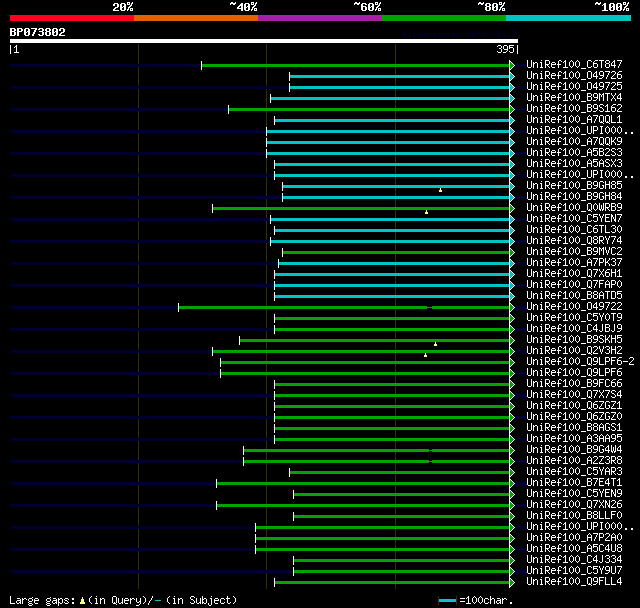This screenshot has height=608, width=640.
Task: Select the UniRef100_Q7FAP0 hit label
Action: (574, 285)
